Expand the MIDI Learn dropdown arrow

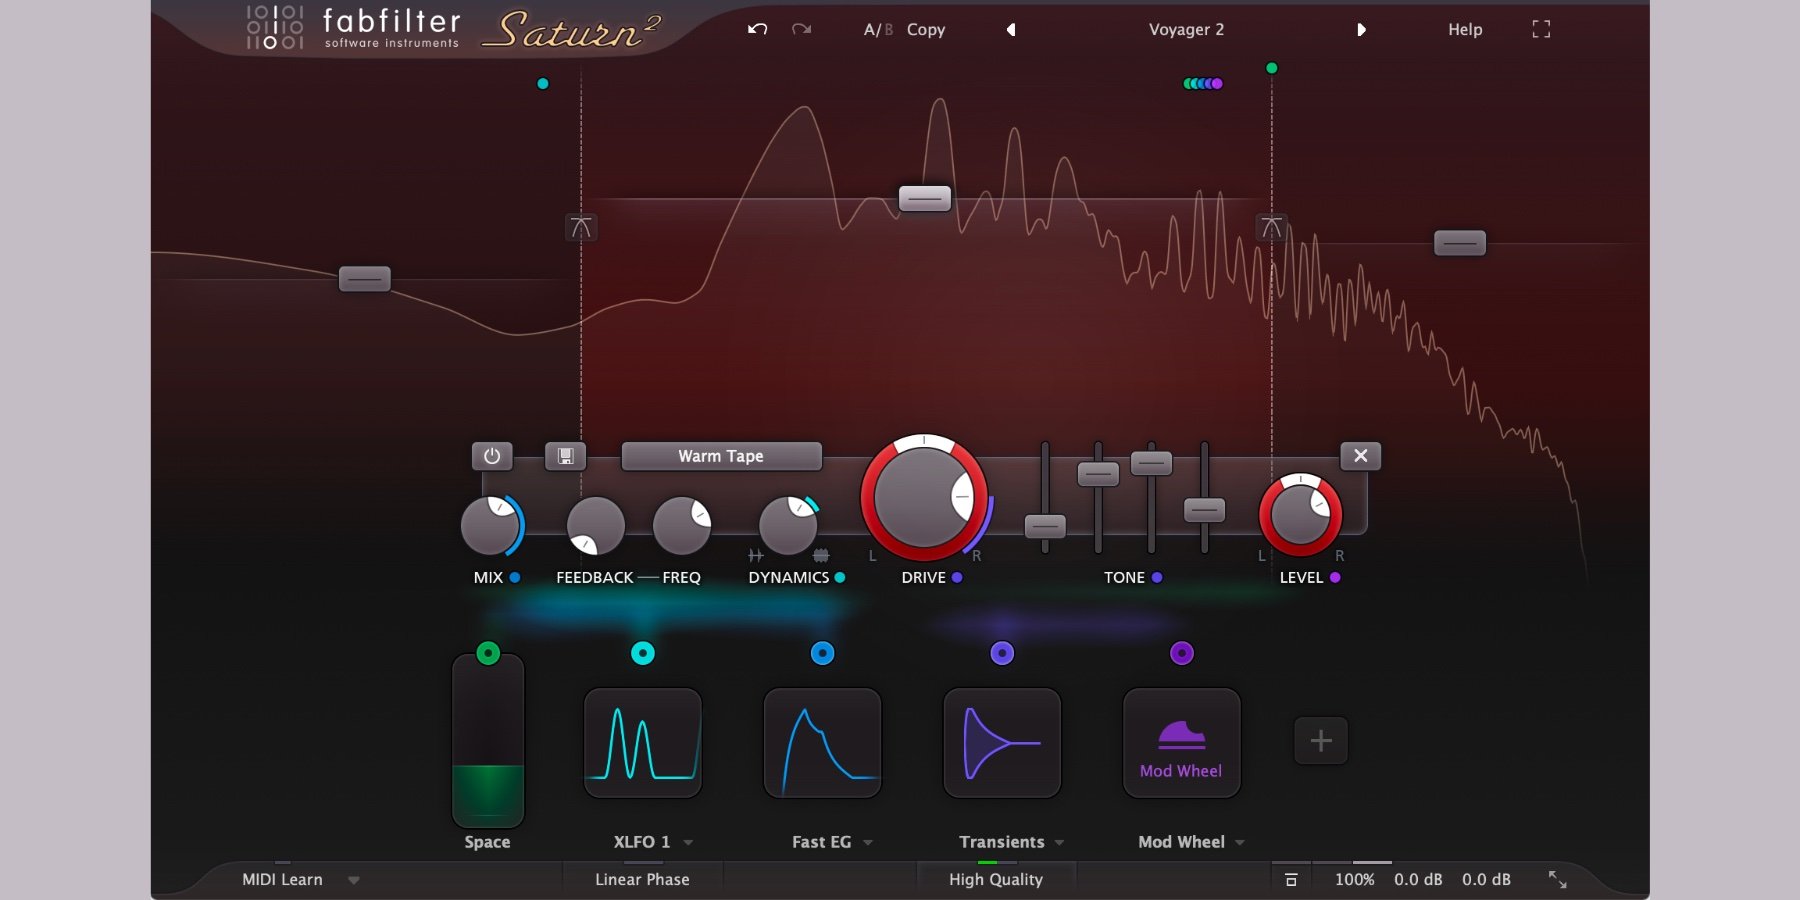[354, 880]
